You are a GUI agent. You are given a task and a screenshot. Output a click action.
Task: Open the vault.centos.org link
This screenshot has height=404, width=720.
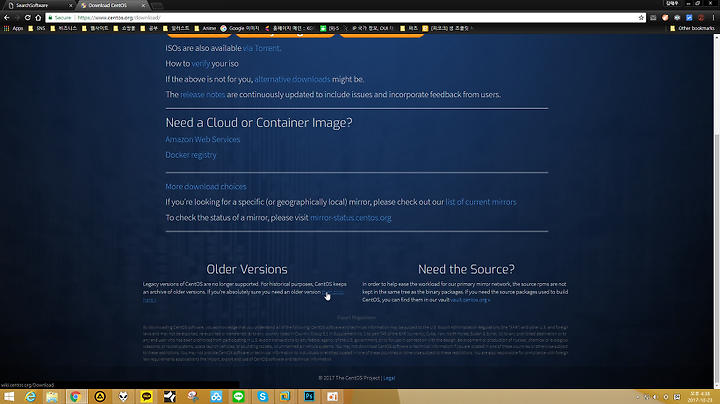[470, 300]
